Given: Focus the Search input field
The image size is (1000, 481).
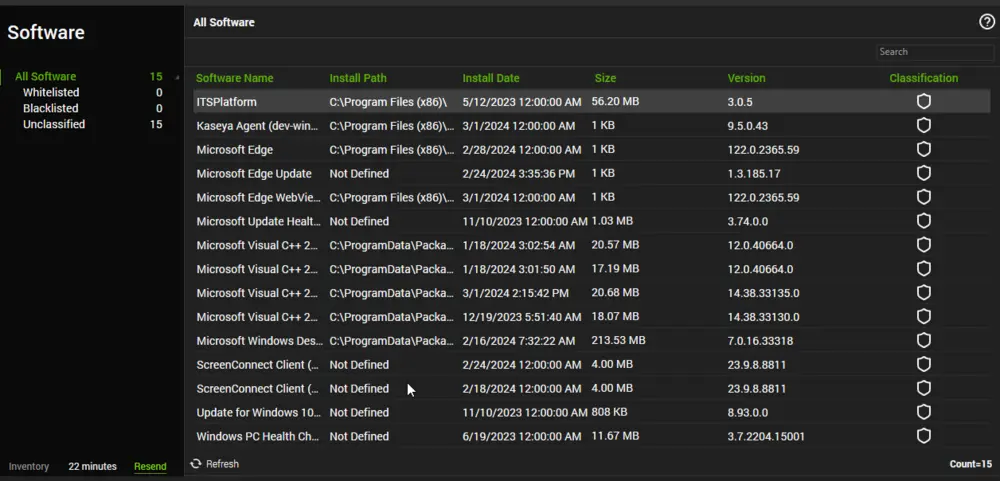Looking at the screenshot, I should pyautogui.click(x=934, y=52).
